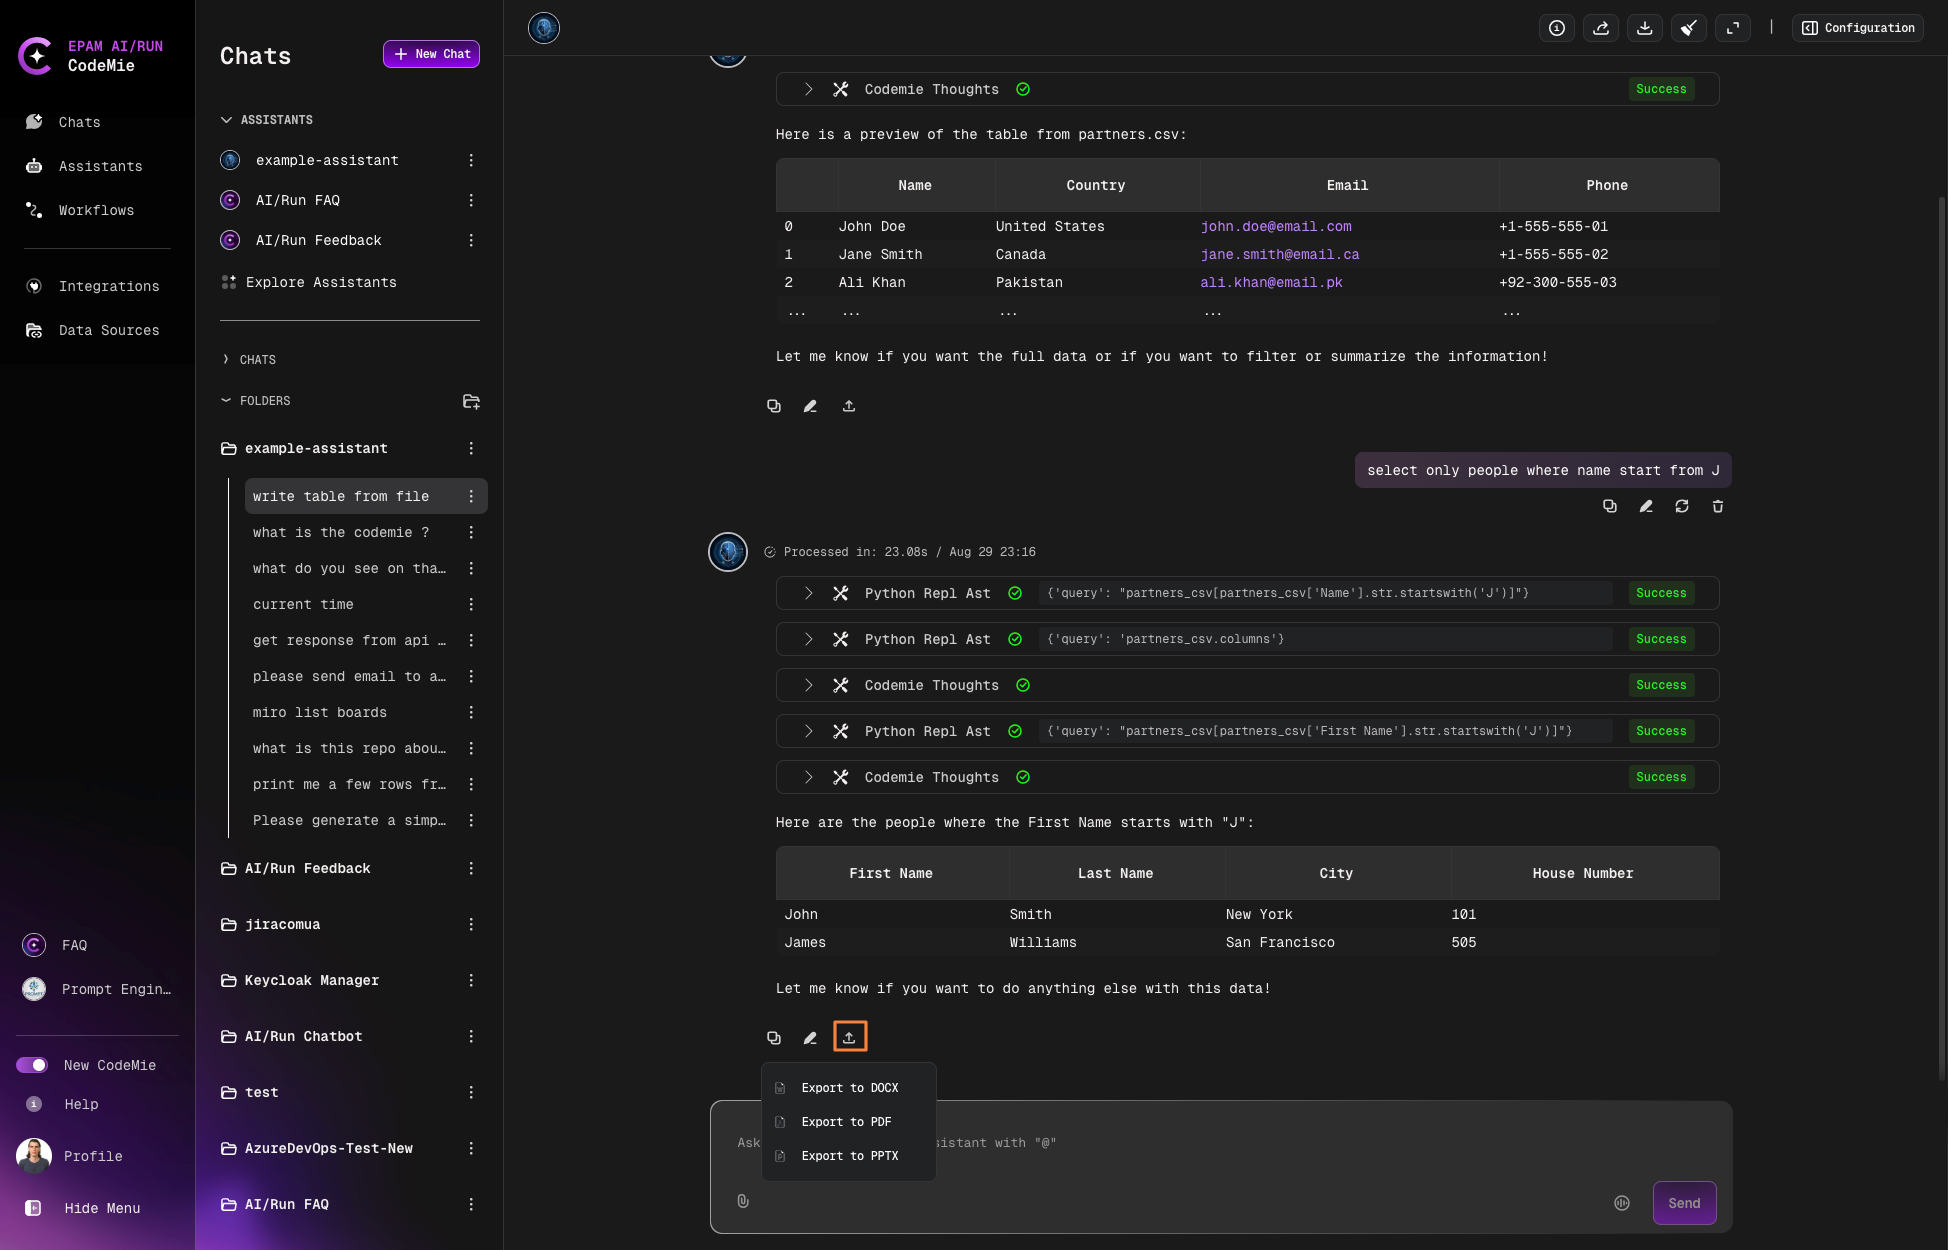Click the regenerate icon under user message
This screenshot has width=1948, height=1250.
pyautogui.click(x=1682, y=507)
